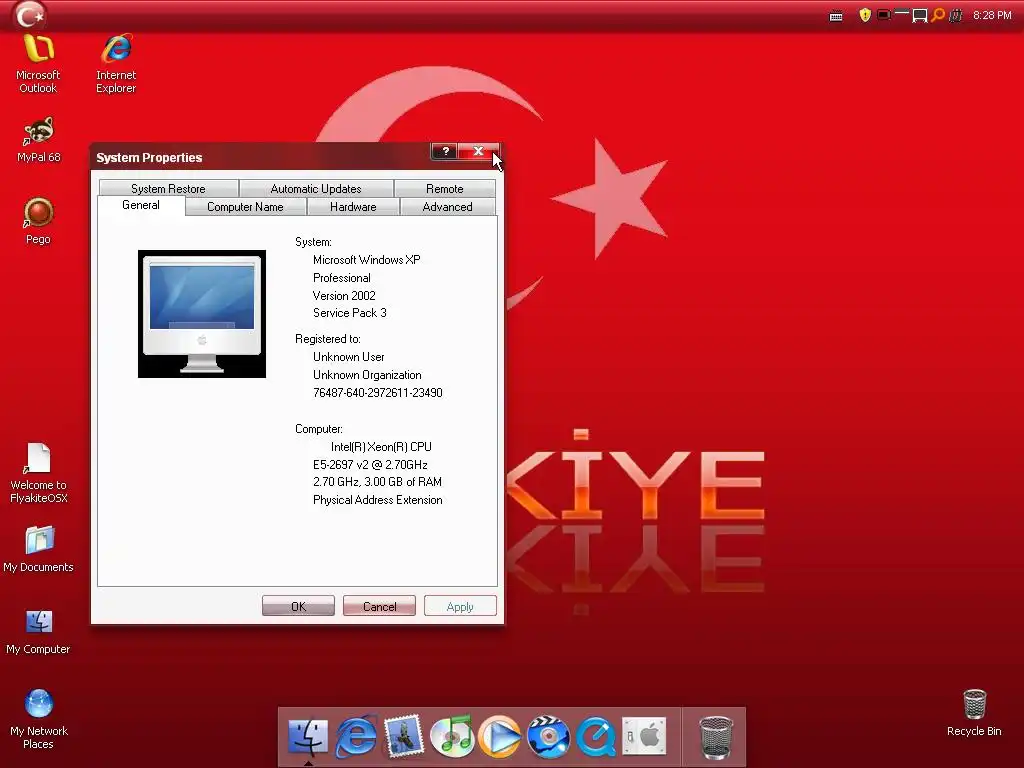The image size is (1024, 768).
Task: Click the trash can in the dock
Action: [716, 738]
